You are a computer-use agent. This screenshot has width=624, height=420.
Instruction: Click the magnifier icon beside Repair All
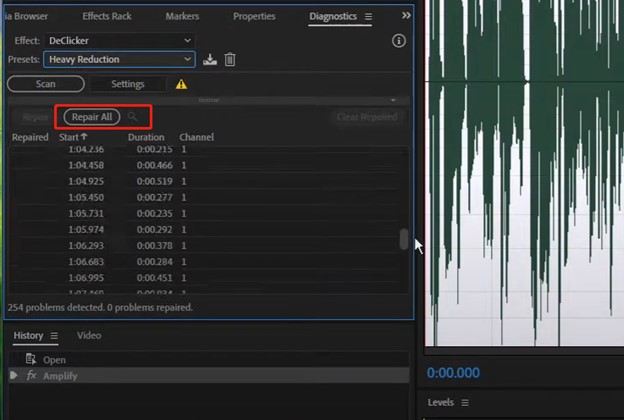pyautogui.click(x=133, y=117)
